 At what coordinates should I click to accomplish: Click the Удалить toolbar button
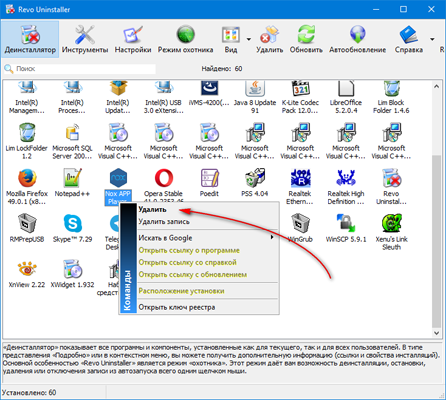[x=269, y=39]
